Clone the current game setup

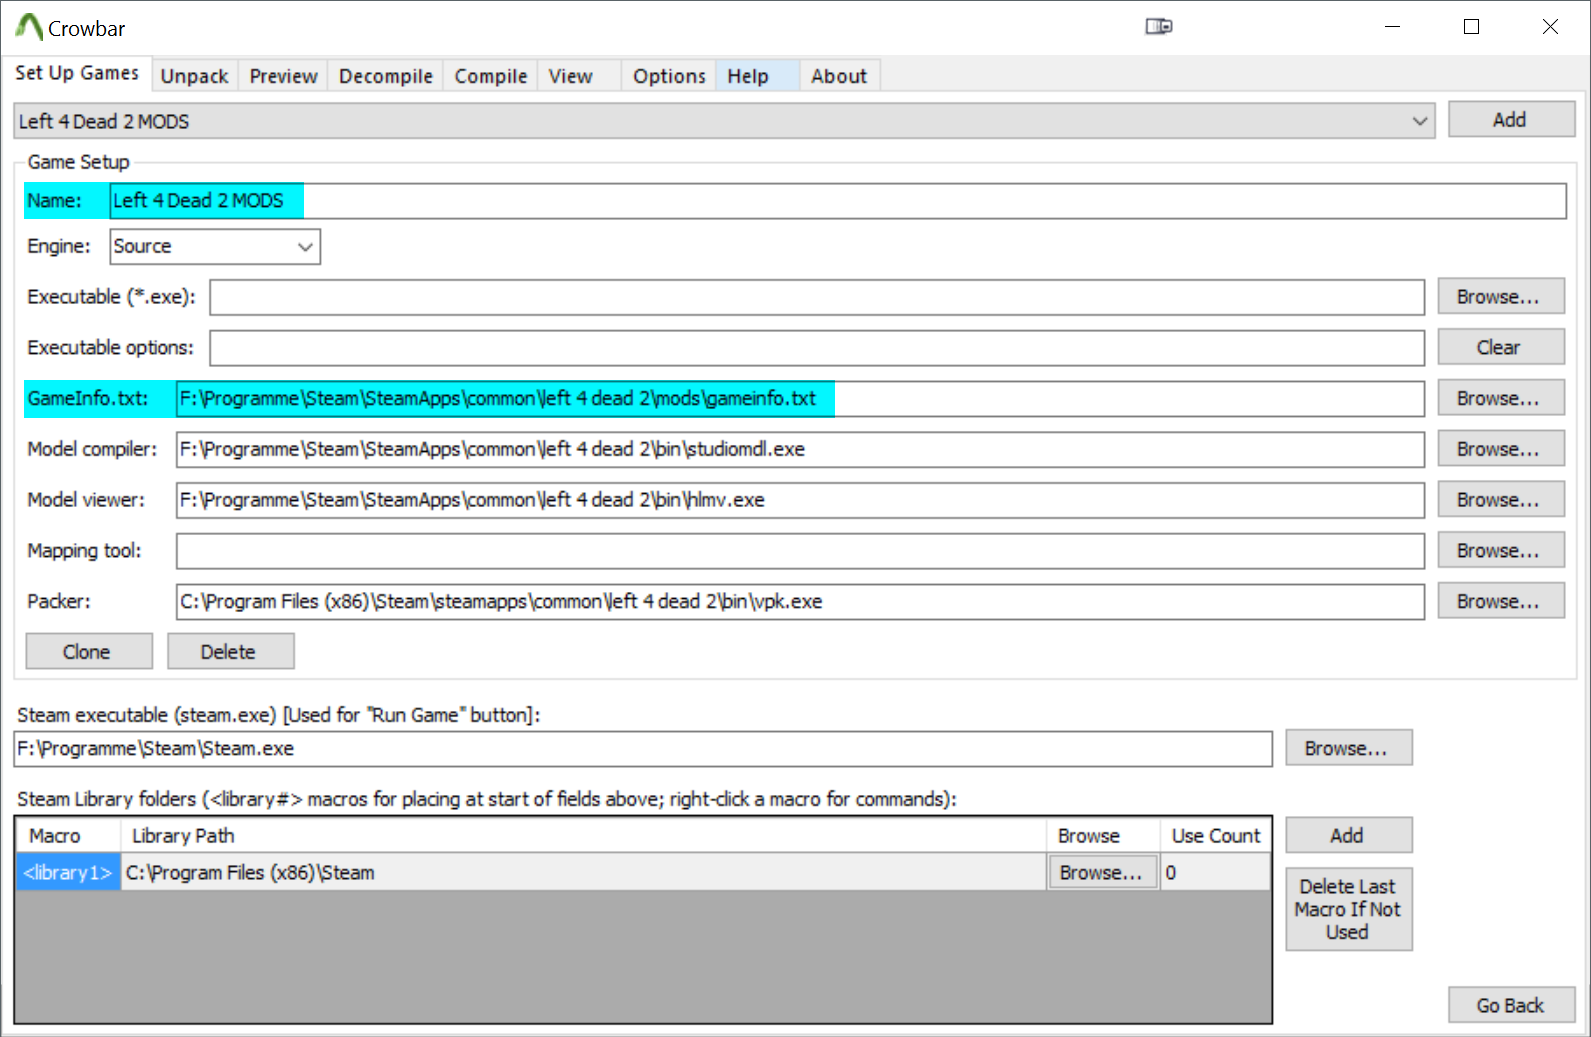[89, 652]
